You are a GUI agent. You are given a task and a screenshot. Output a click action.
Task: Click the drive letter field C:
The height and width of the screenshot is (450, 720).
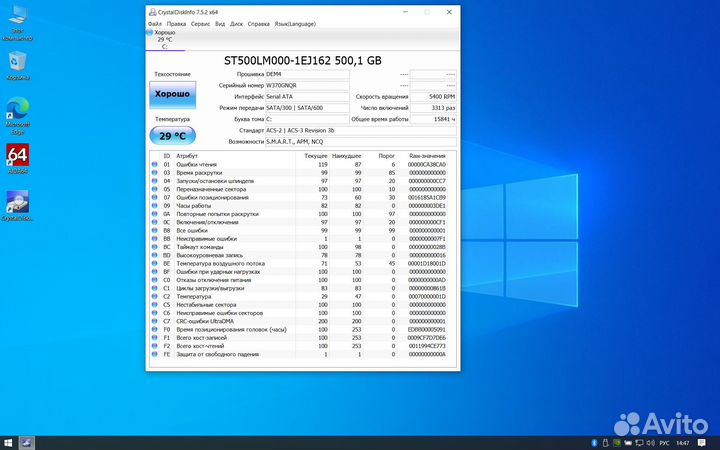(307, 119)
